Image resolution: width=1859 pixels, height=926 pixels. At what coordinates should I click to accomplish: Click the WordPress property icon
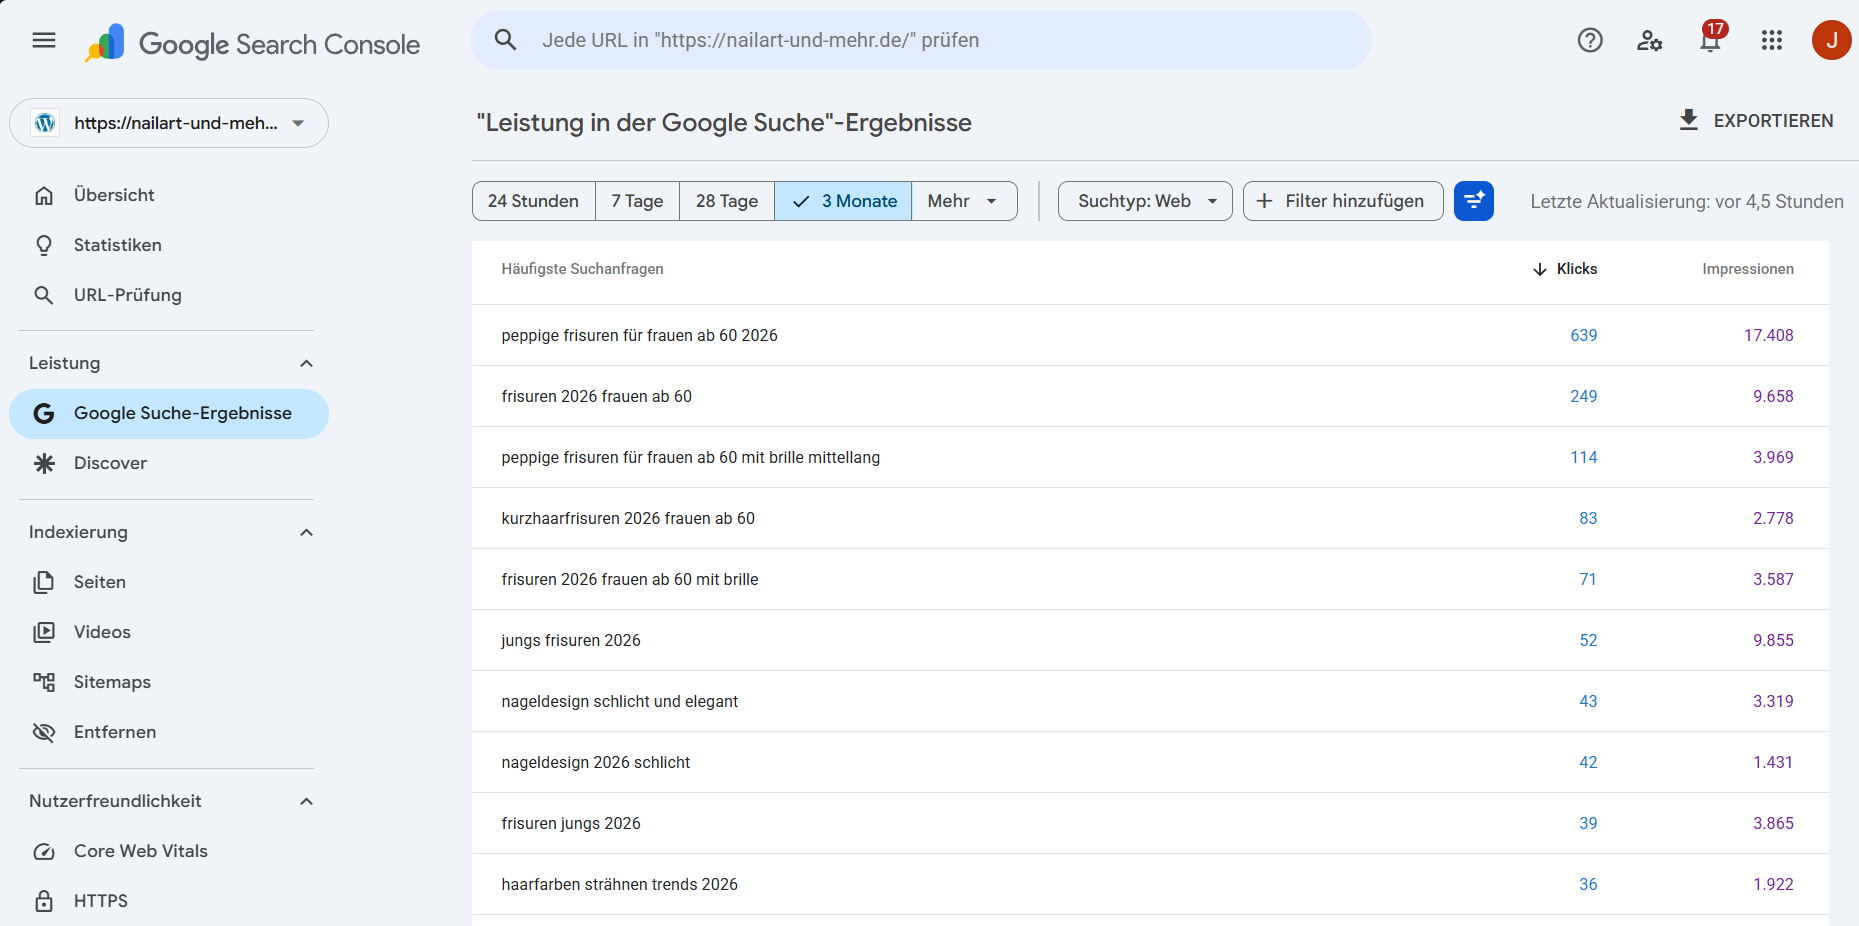[45, 123]
